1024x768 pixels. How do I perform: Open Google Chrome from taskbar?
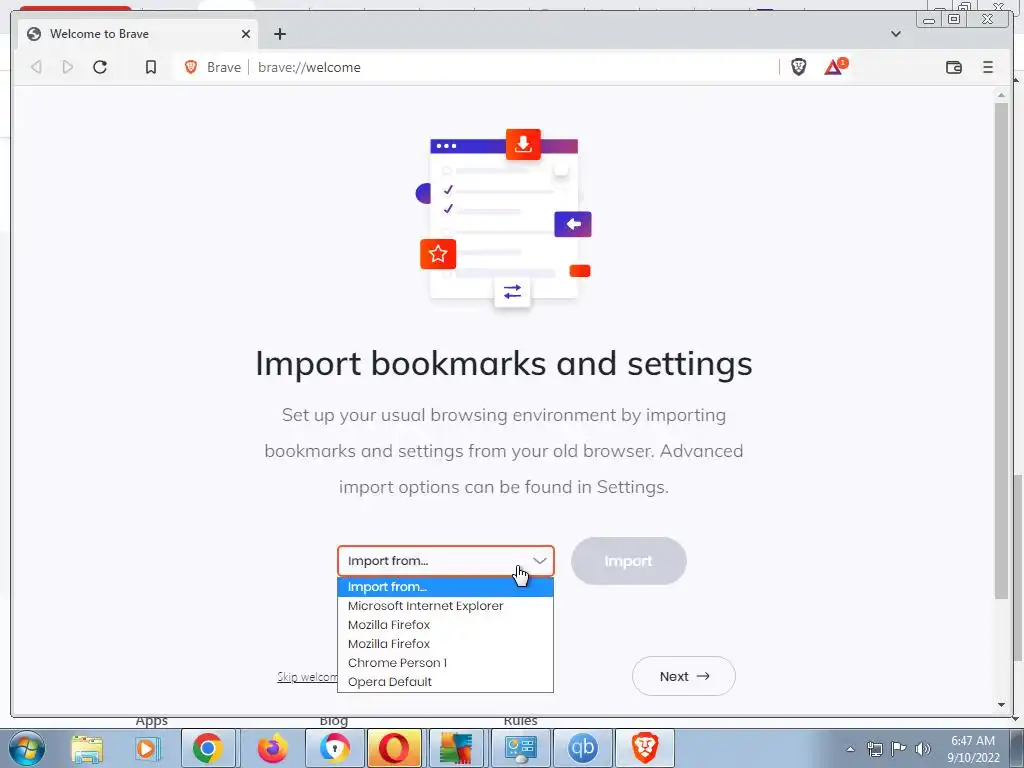coord(208,748)
